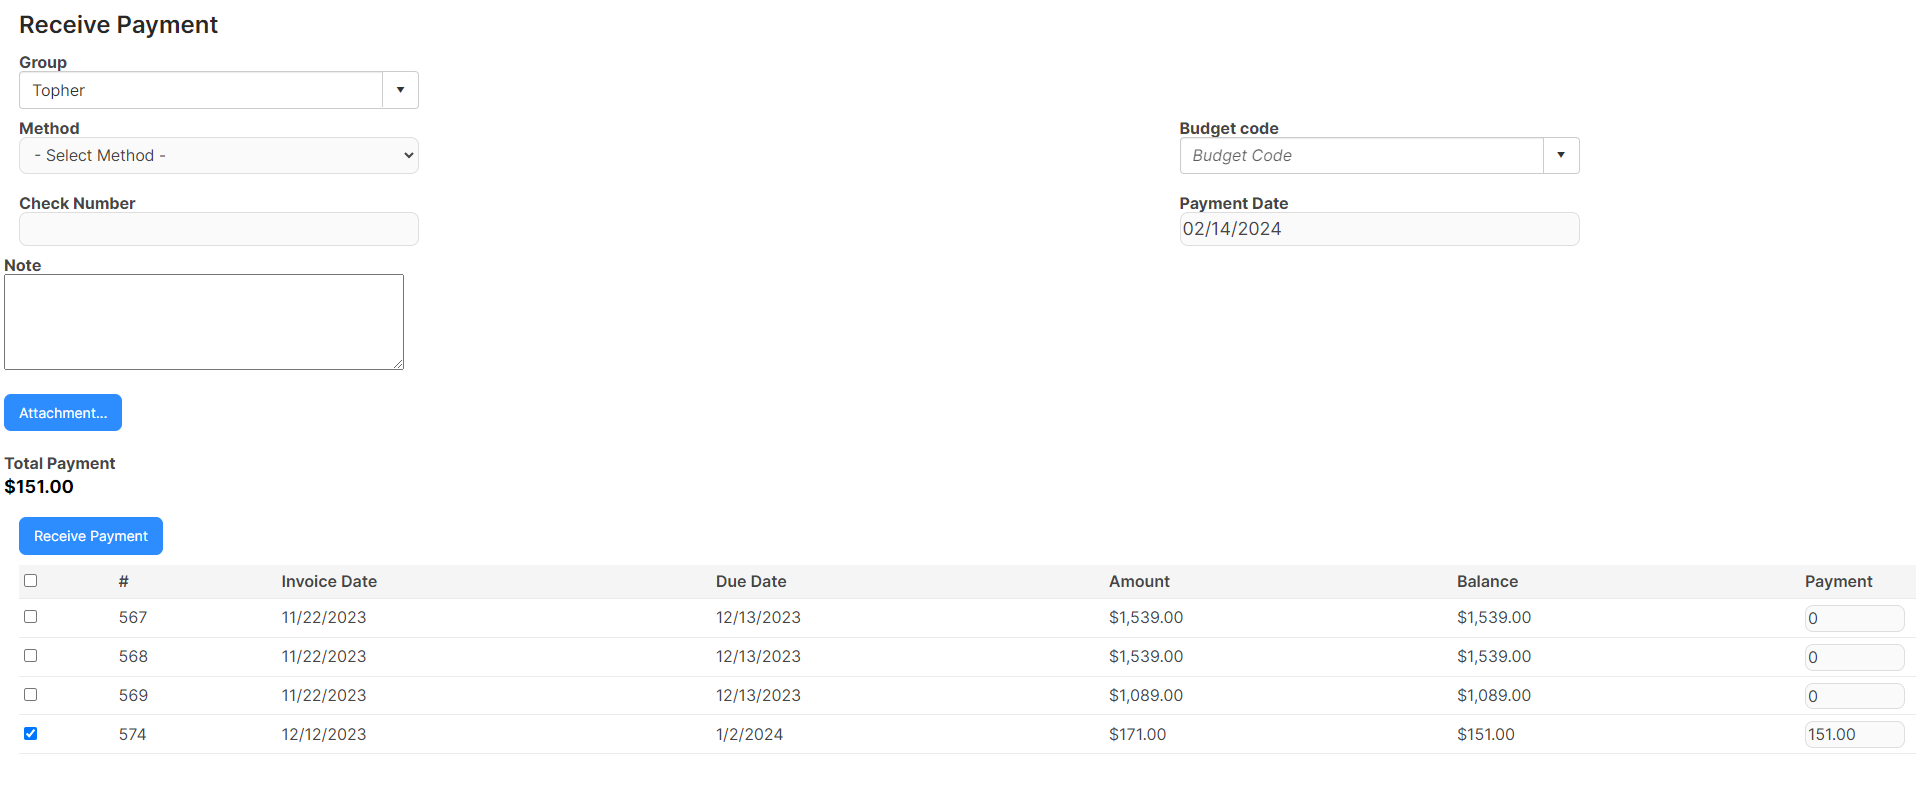Screen dimensions: 1916x785
Task: Click the Due Date column header
Action: [751, 581]
